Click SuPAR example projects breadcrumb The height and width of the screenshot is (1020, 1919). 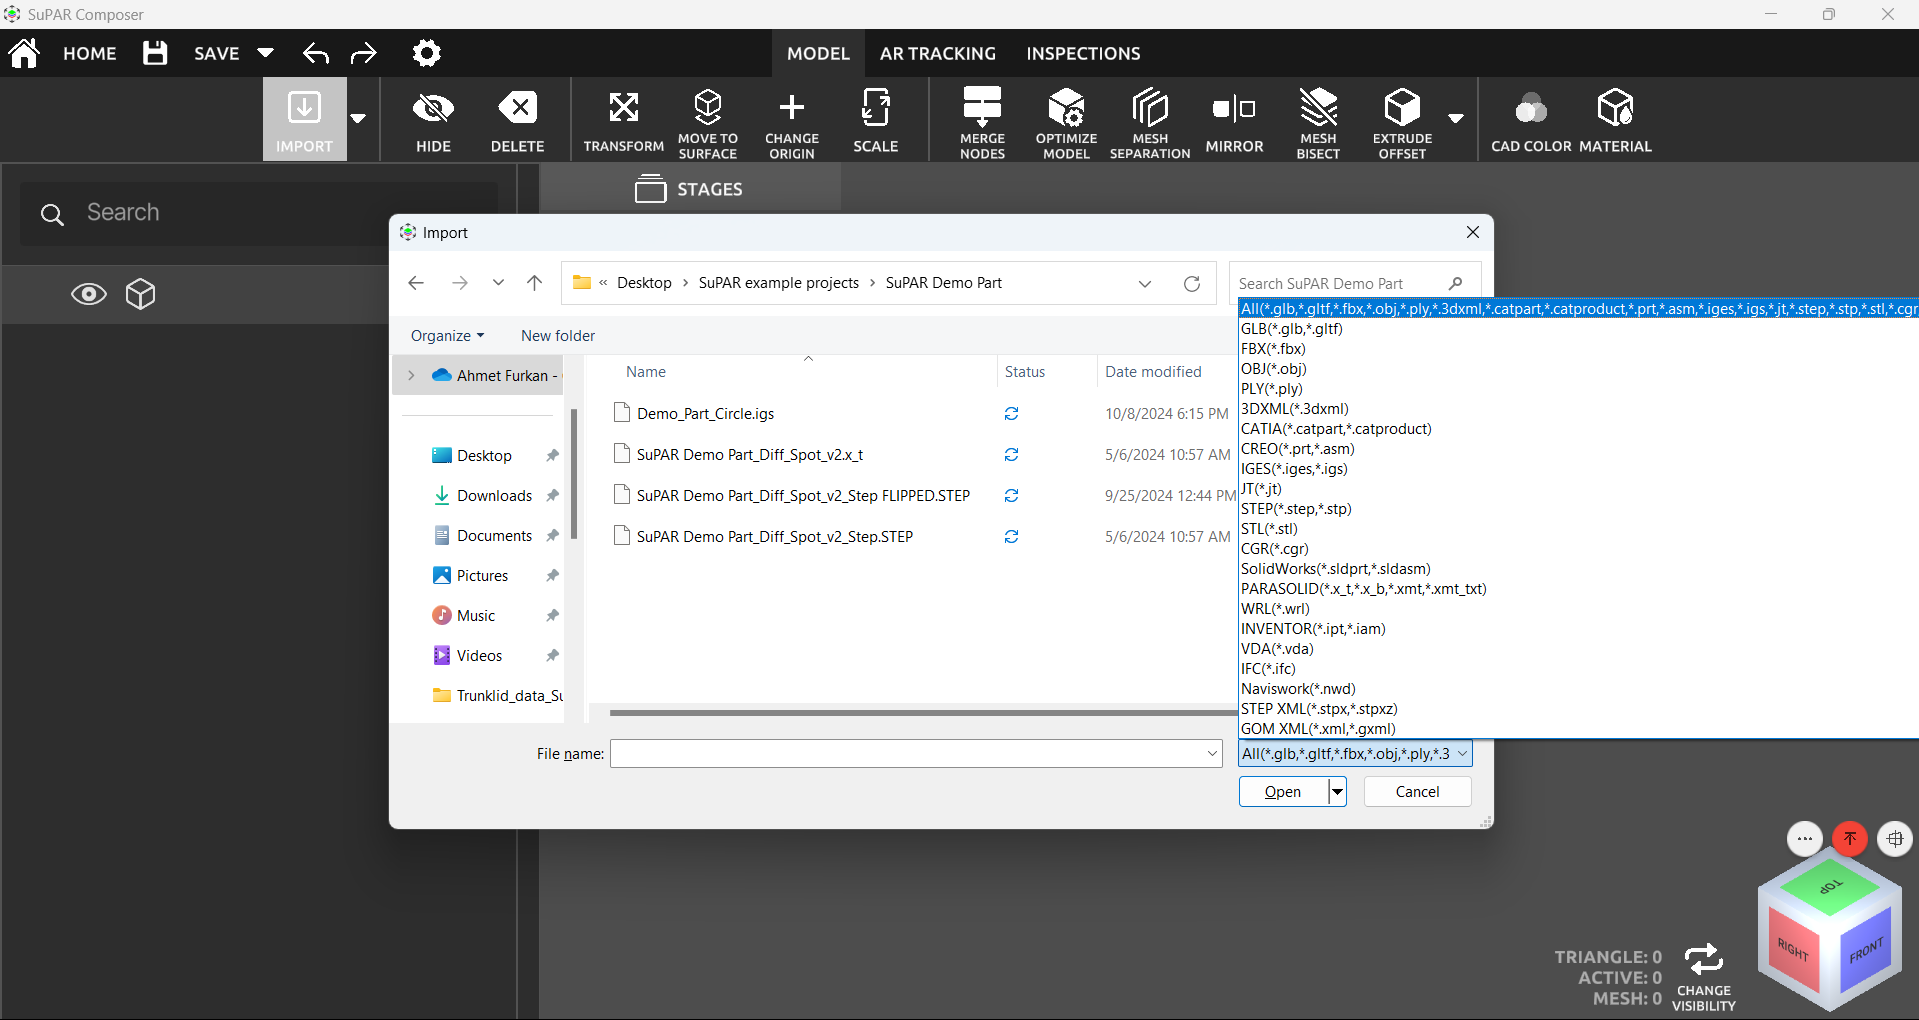779,283
